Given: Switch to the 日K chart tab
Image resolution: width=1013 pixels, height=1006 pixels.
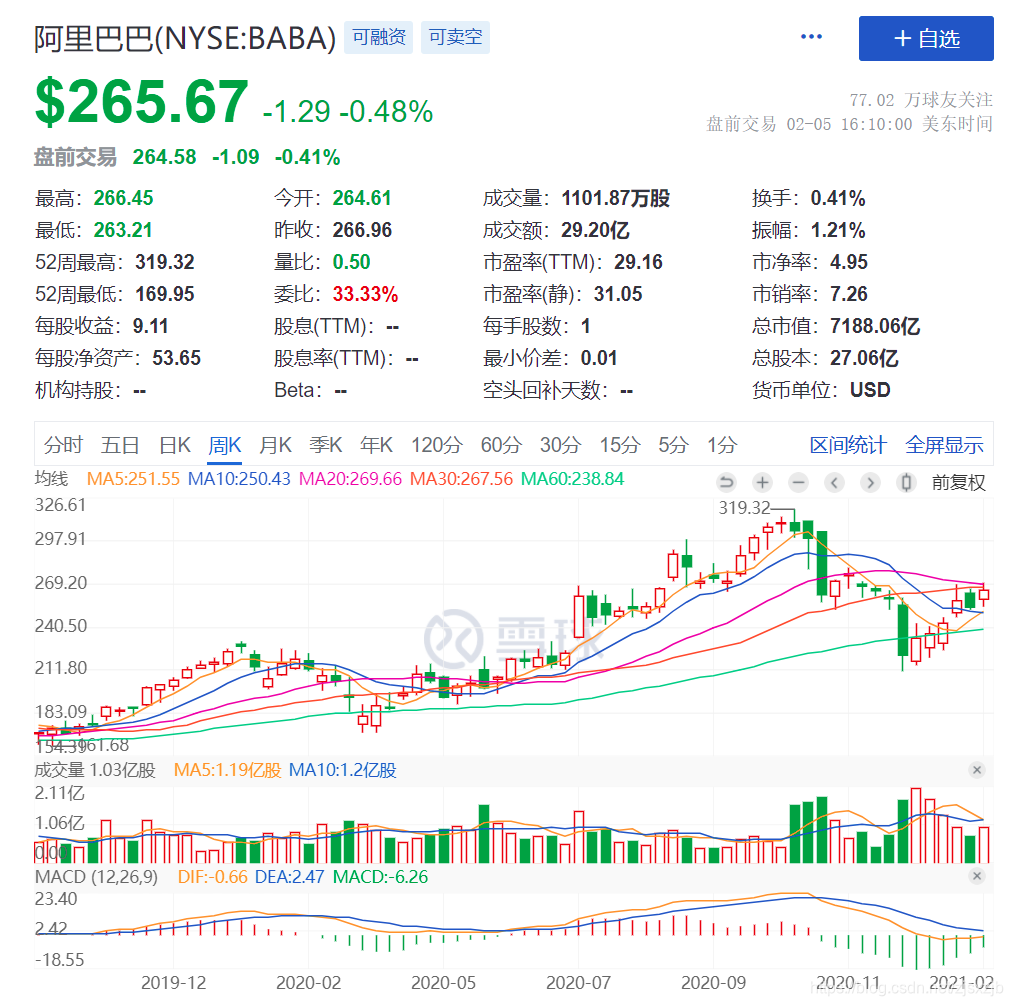Looking at the screenshot, I should tap(175, 445).
